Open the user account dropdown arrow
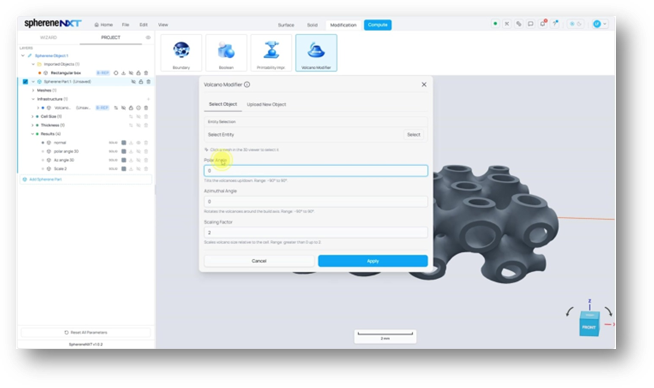Viewport: 654px width, 388px height. [x=605, y=24]
